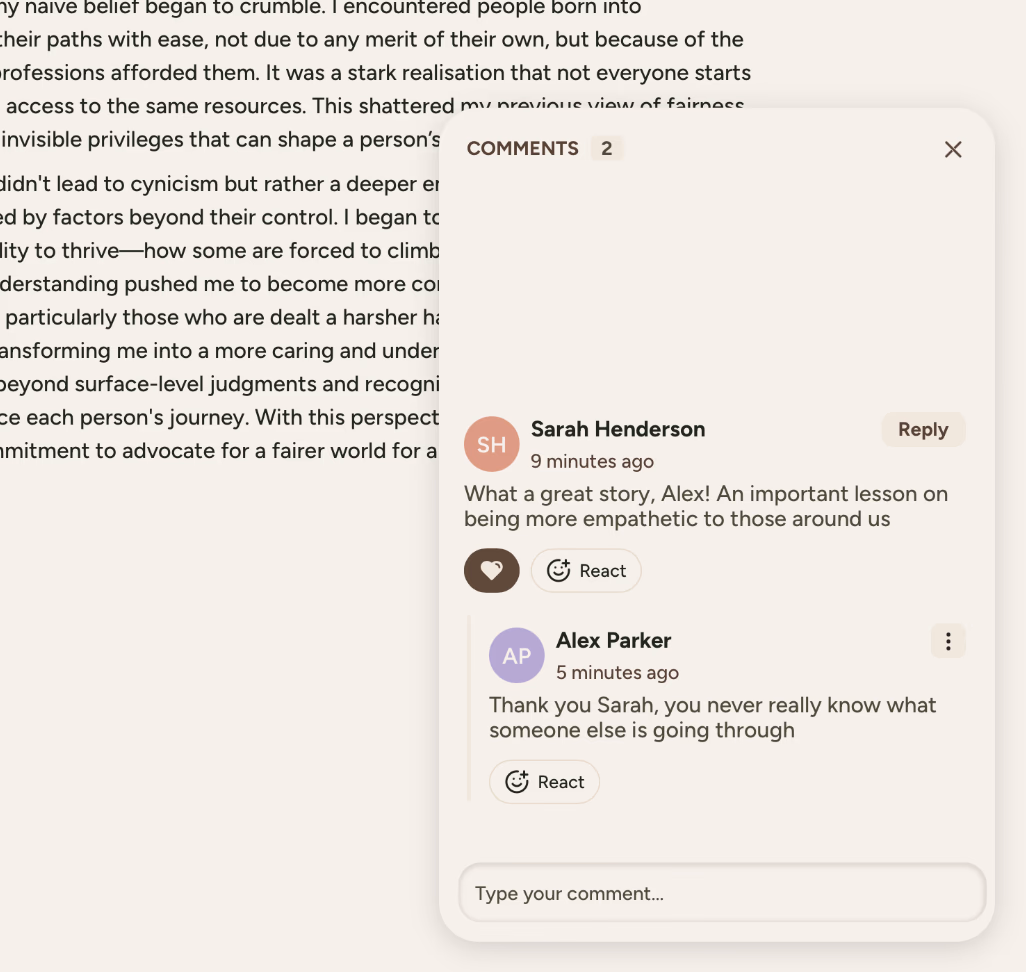This screenshot has height=972, width=1026.
Task: Click the Sarah Henderson author name
Action: (x=618, y=429)
